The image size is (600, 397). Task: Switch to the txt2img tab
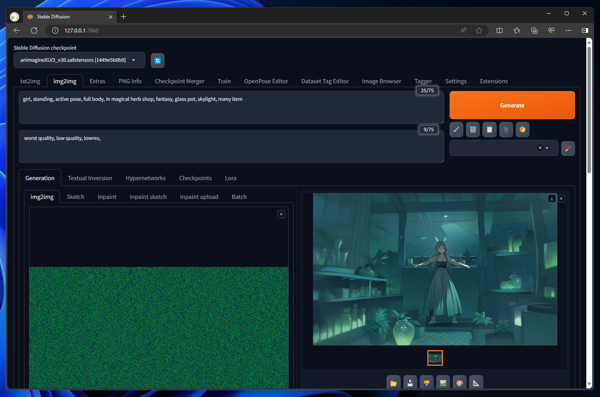point(30,81)
